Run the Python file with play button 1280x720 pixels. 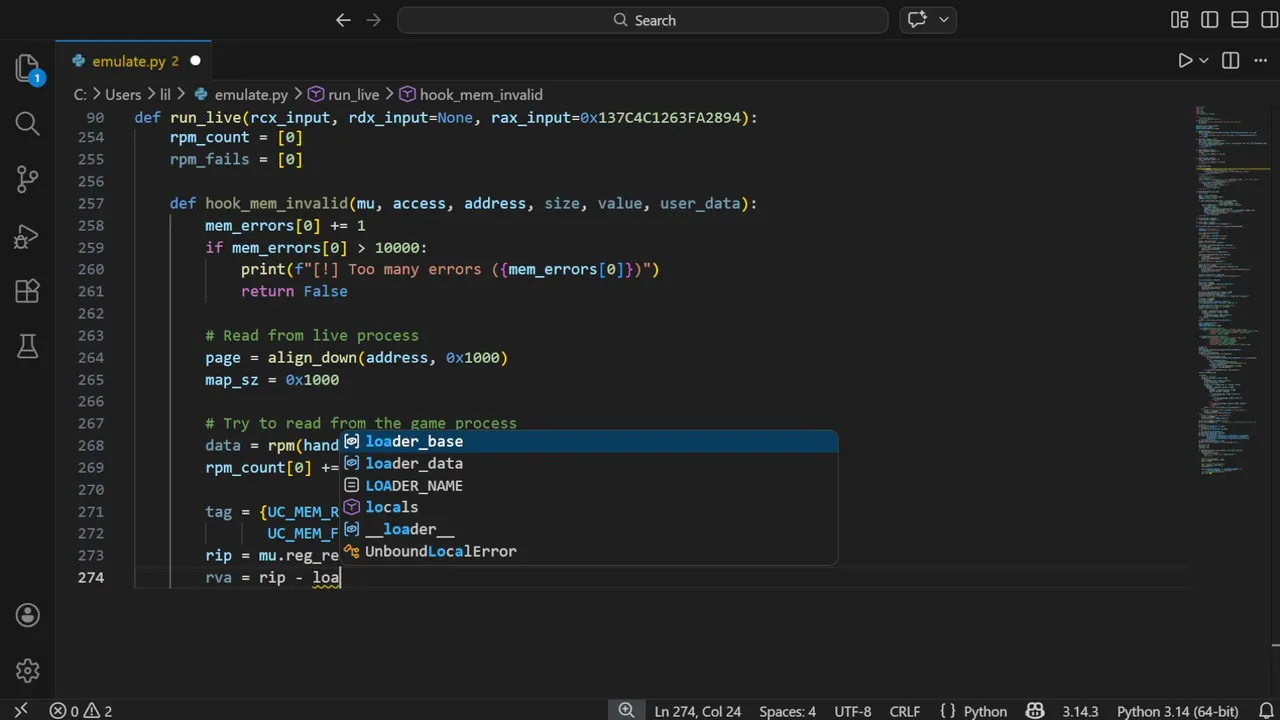coord(1185,61)
